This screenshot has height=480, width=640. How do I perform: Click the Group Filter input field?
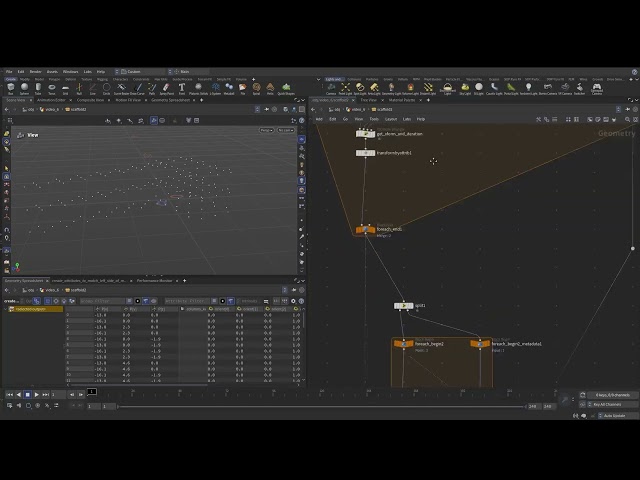(x=102, y=301)
